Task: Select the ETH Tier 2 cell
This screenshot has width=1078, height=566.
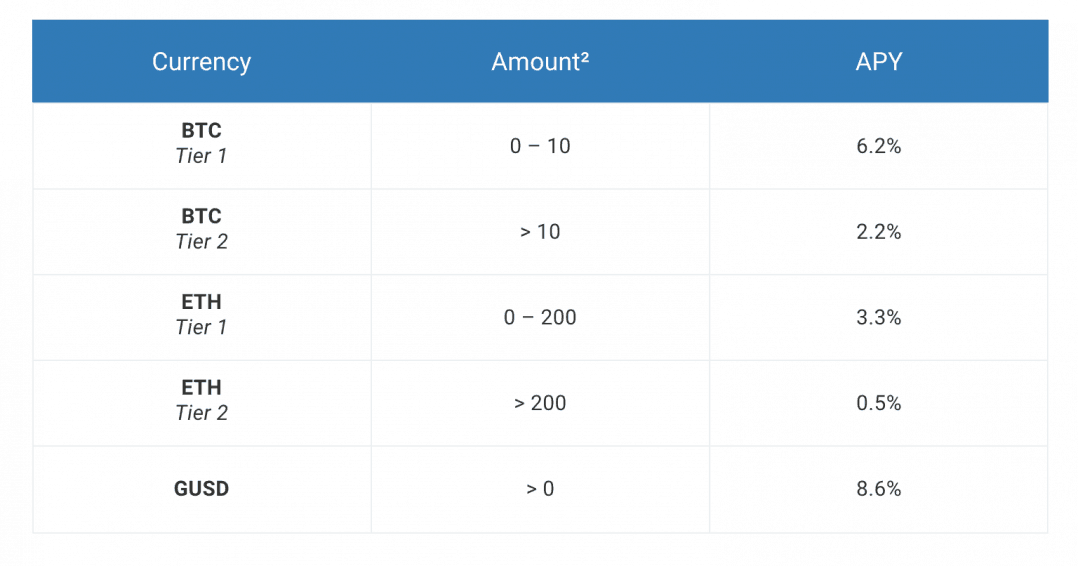Action: 201,403
